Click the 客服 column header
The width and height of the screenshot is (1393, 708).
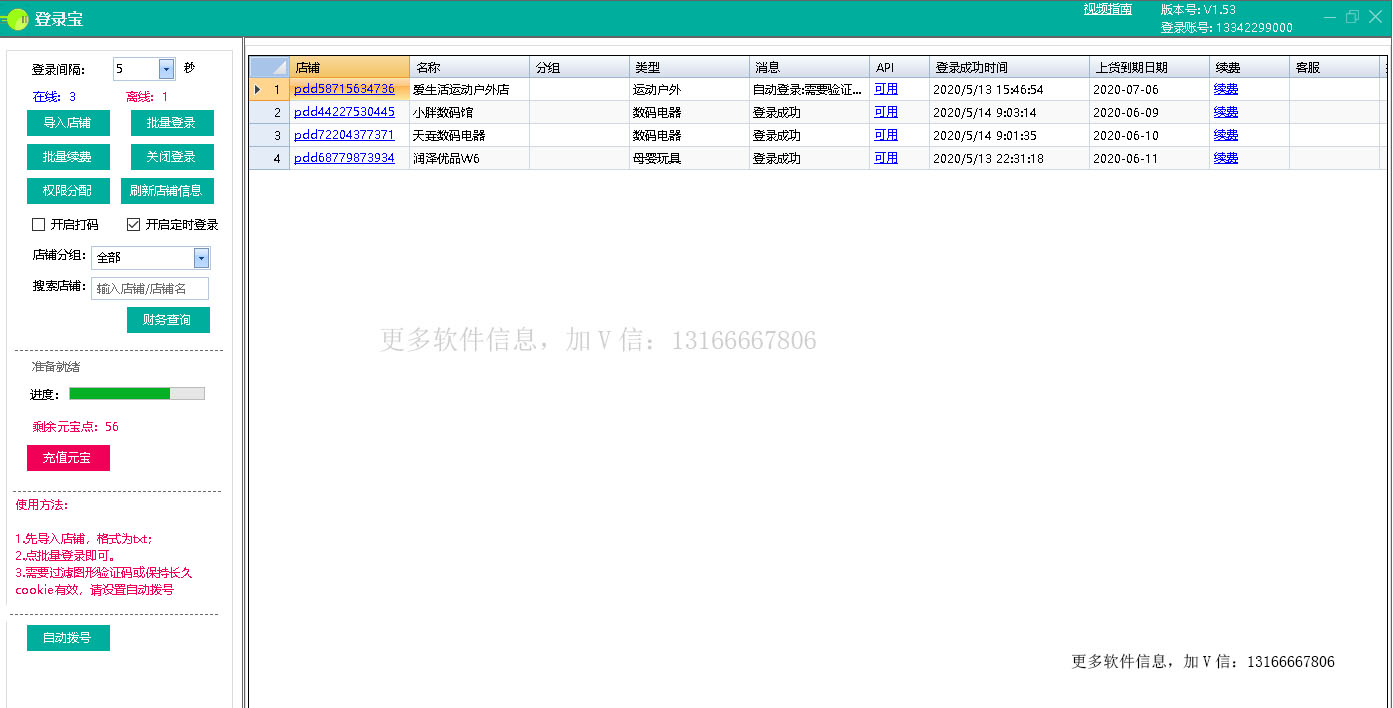pos(1335,67)
